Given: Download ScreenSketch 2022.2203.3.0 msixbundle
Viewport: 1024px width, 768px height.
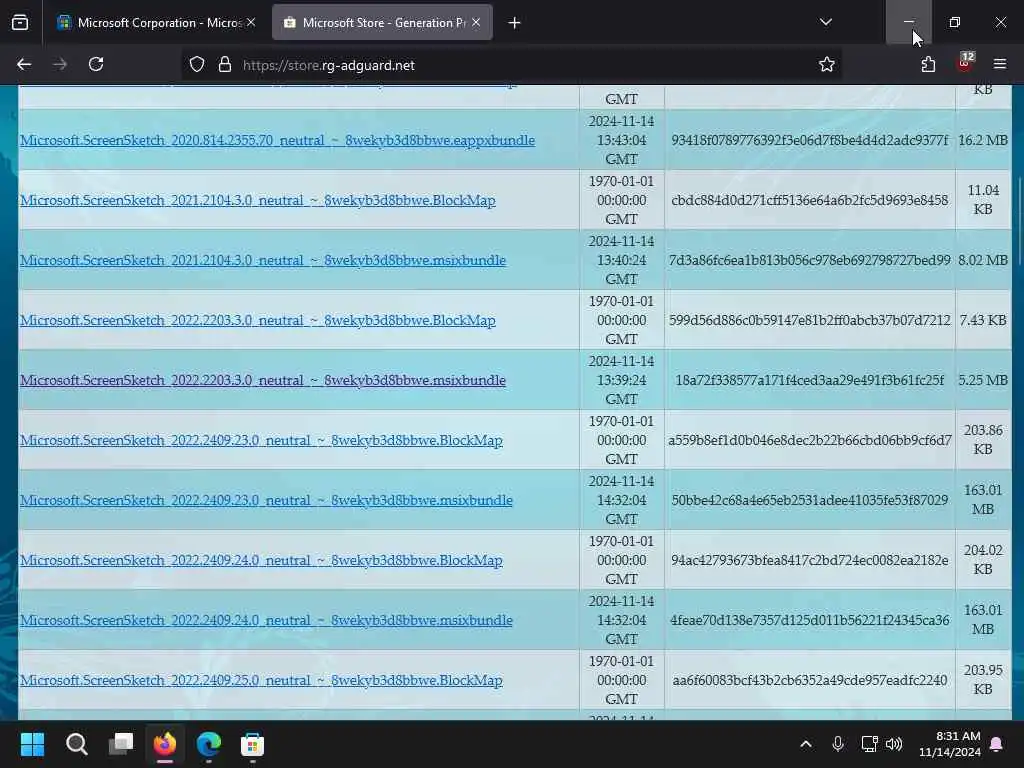Looking at the screenshot, I should point(263,380).
